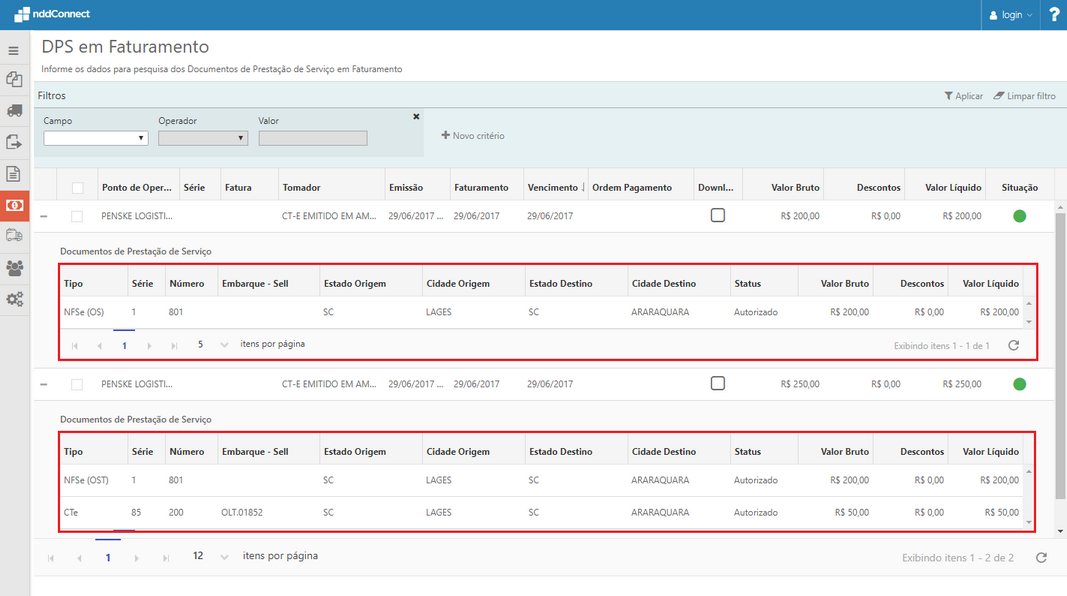The height and width of the screenshot is (596, 1067).
Task: Click Novo critério to add a criterion
Action: point(473,136)
